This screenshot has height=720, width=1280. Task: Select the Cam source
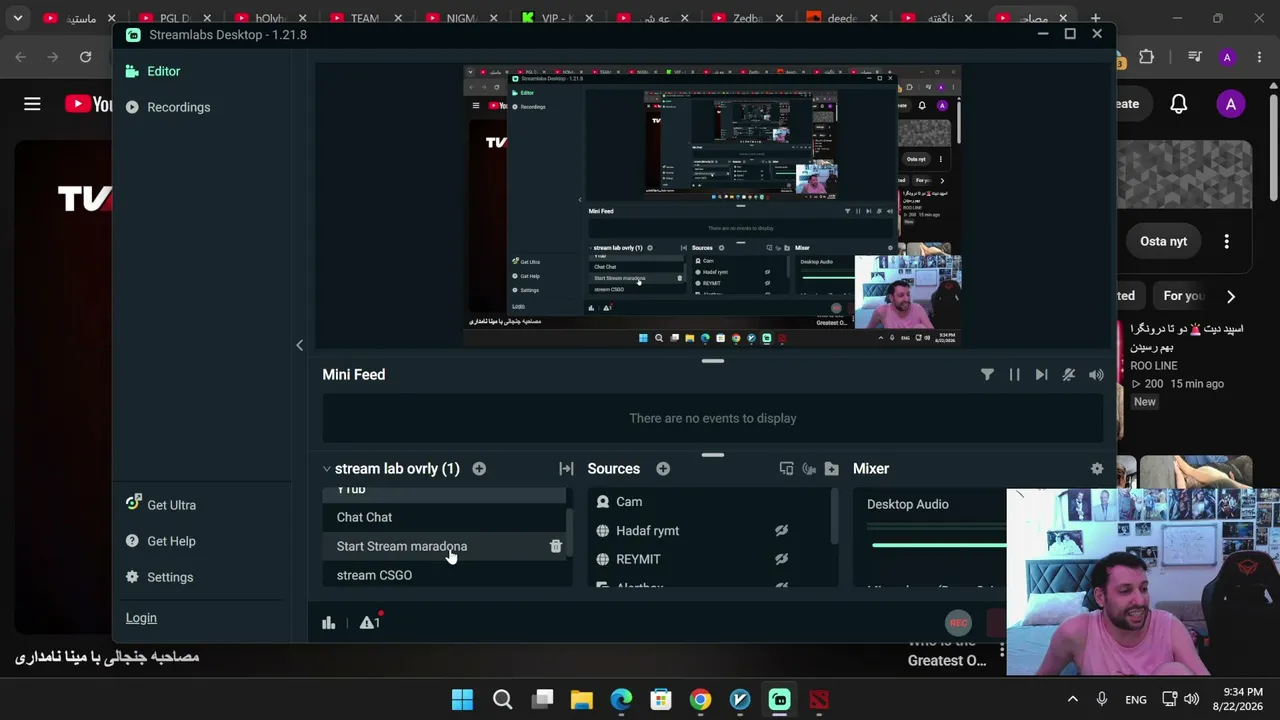(x=709, y=502)
